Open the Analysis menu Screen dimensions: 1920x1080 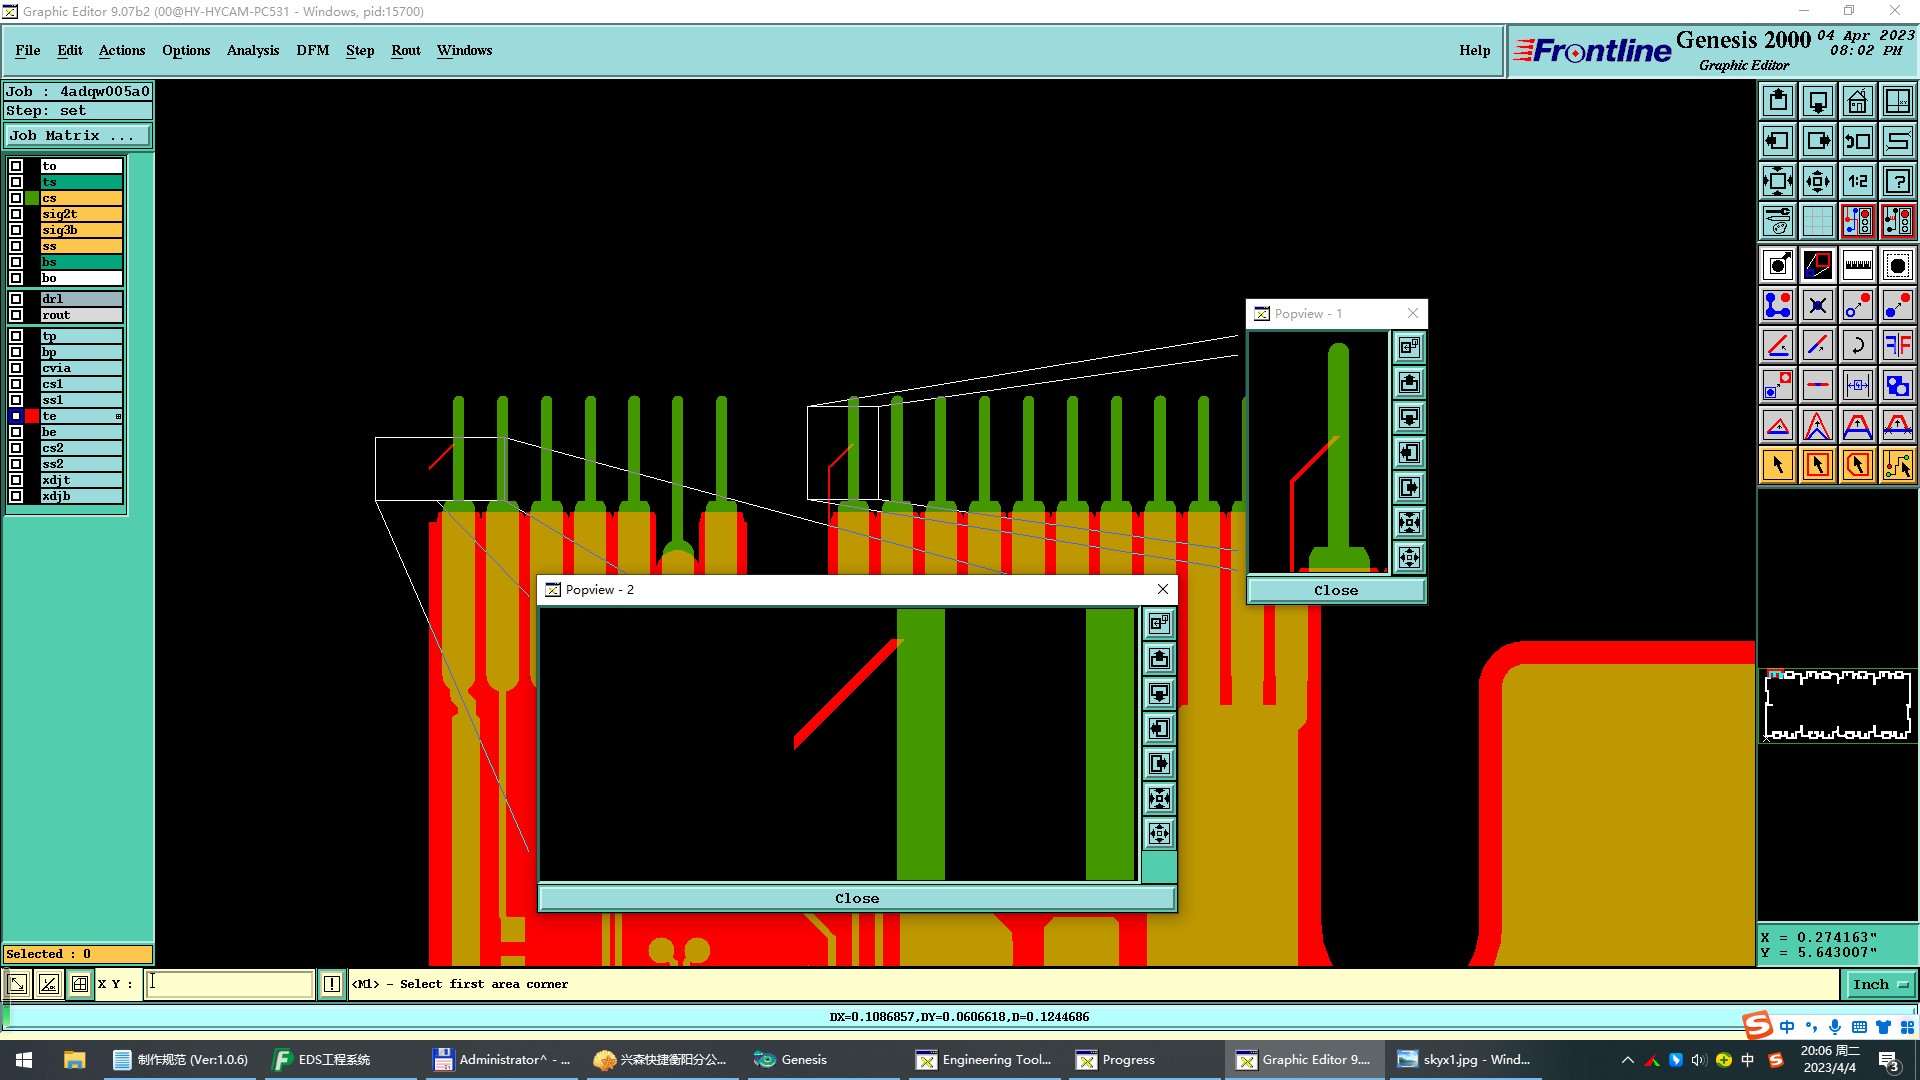tap(252, 50)
